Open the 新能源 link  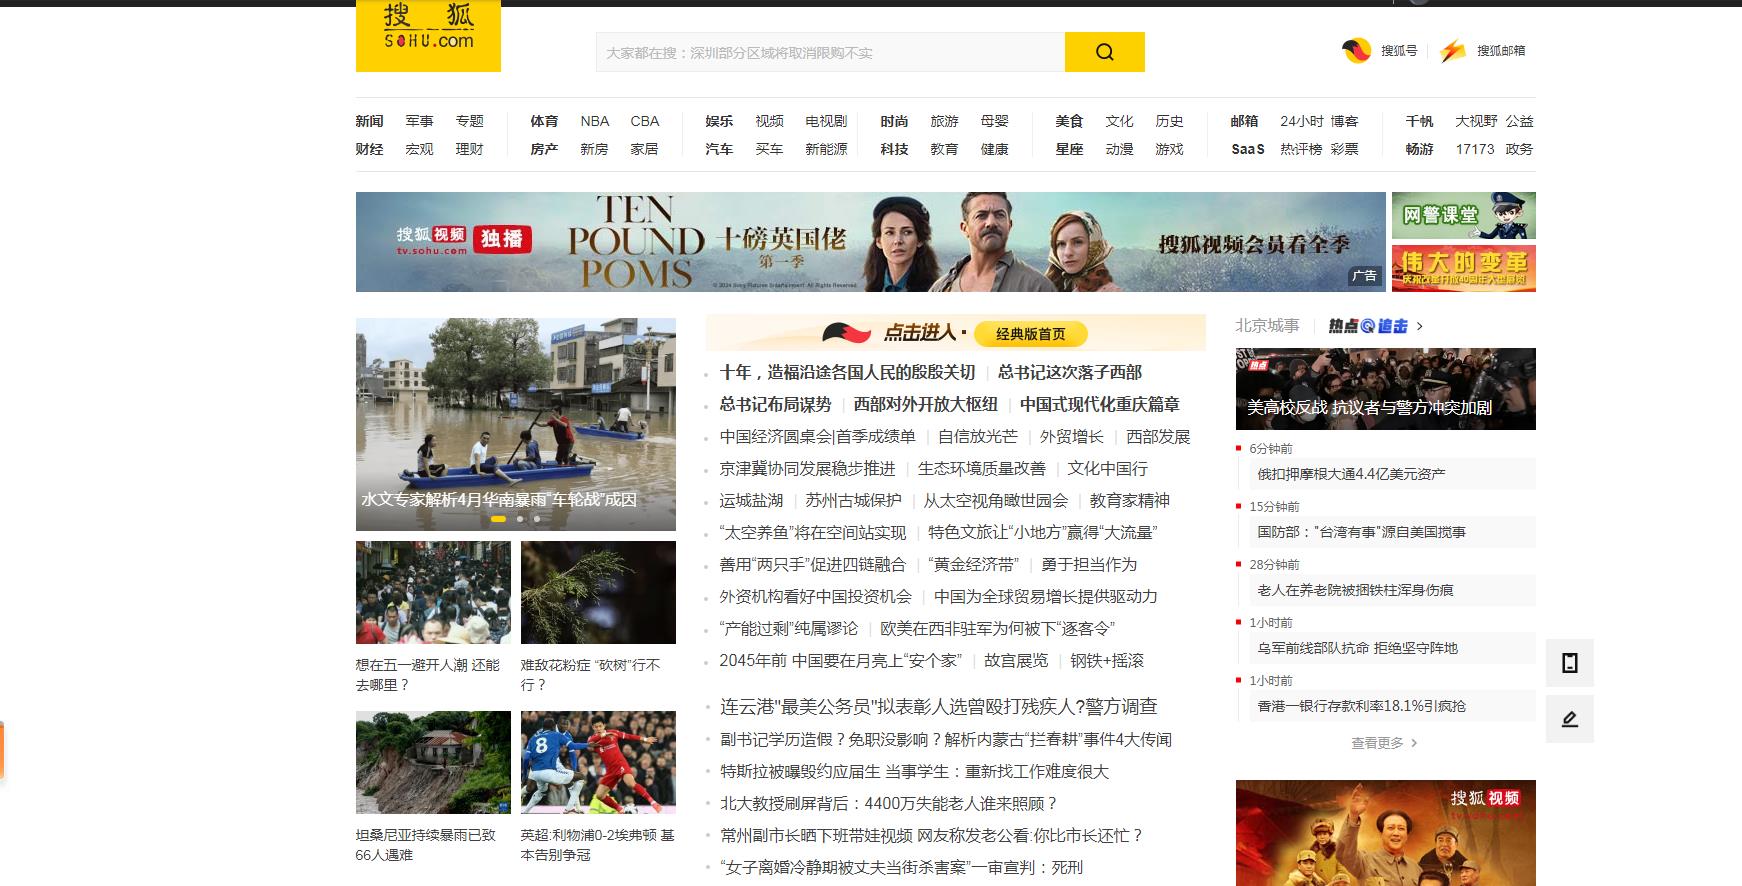coord(826,149)
